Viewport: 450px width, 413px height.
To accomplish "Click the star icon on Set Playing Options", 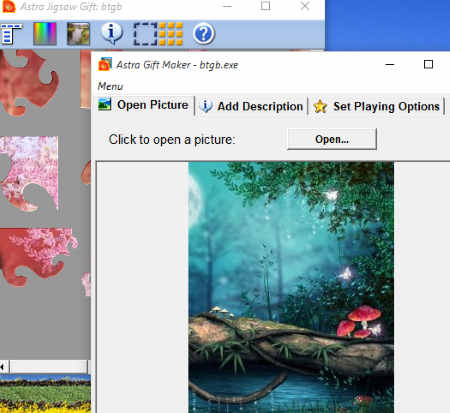I will [x=320, y=106].
